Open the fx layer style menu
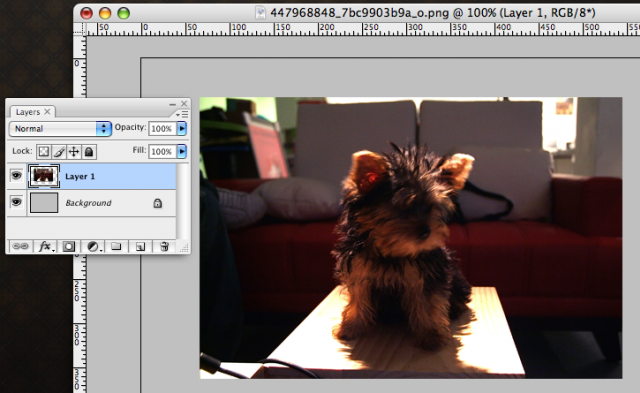 (x=45, y=246)
